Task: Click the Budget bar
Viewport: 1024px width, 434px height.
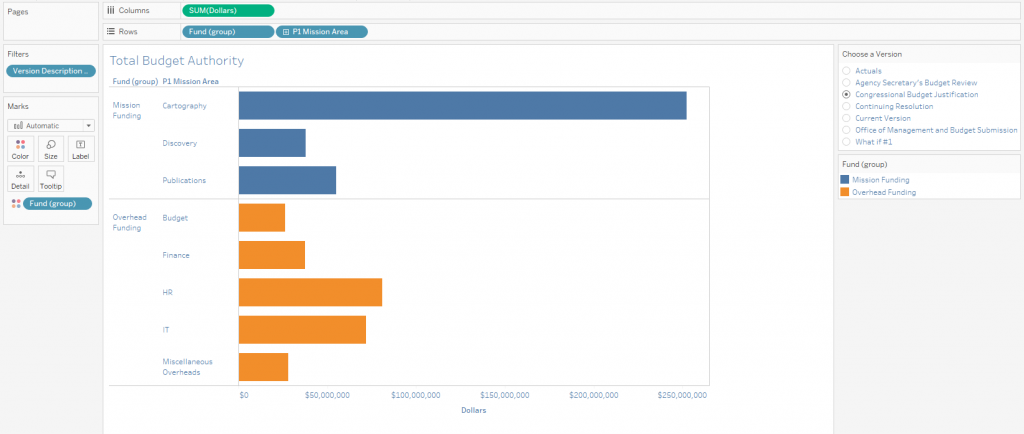Action: tap(262, 217)
